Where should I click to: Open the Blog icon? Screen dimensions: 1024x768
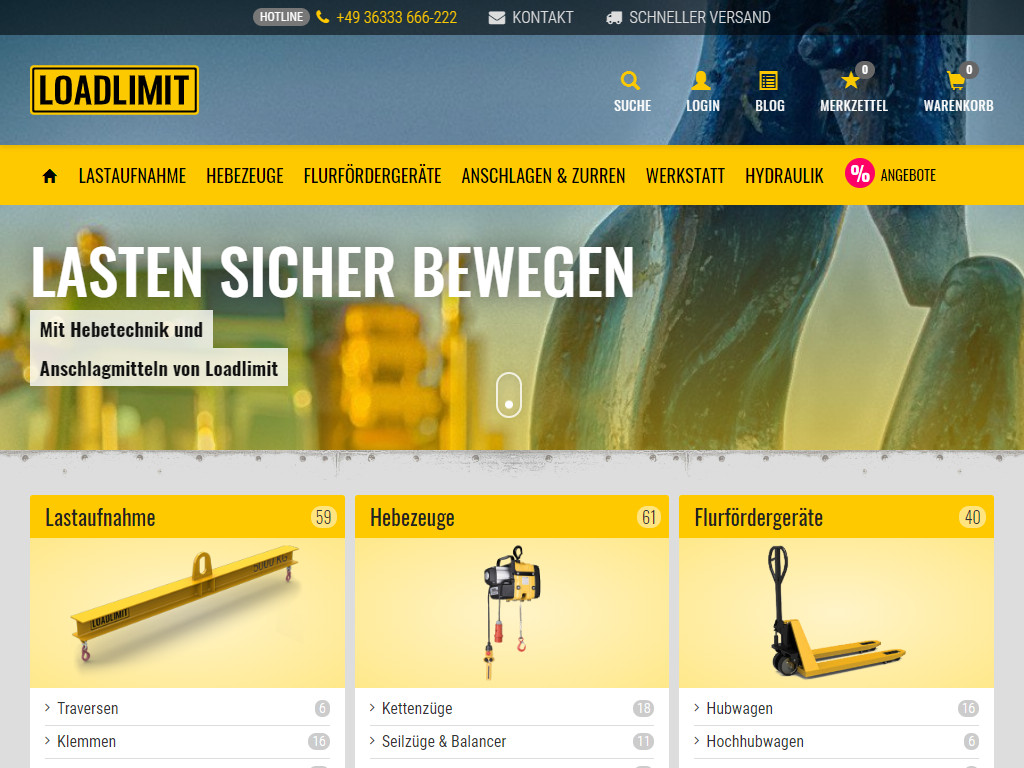[769, 81]
